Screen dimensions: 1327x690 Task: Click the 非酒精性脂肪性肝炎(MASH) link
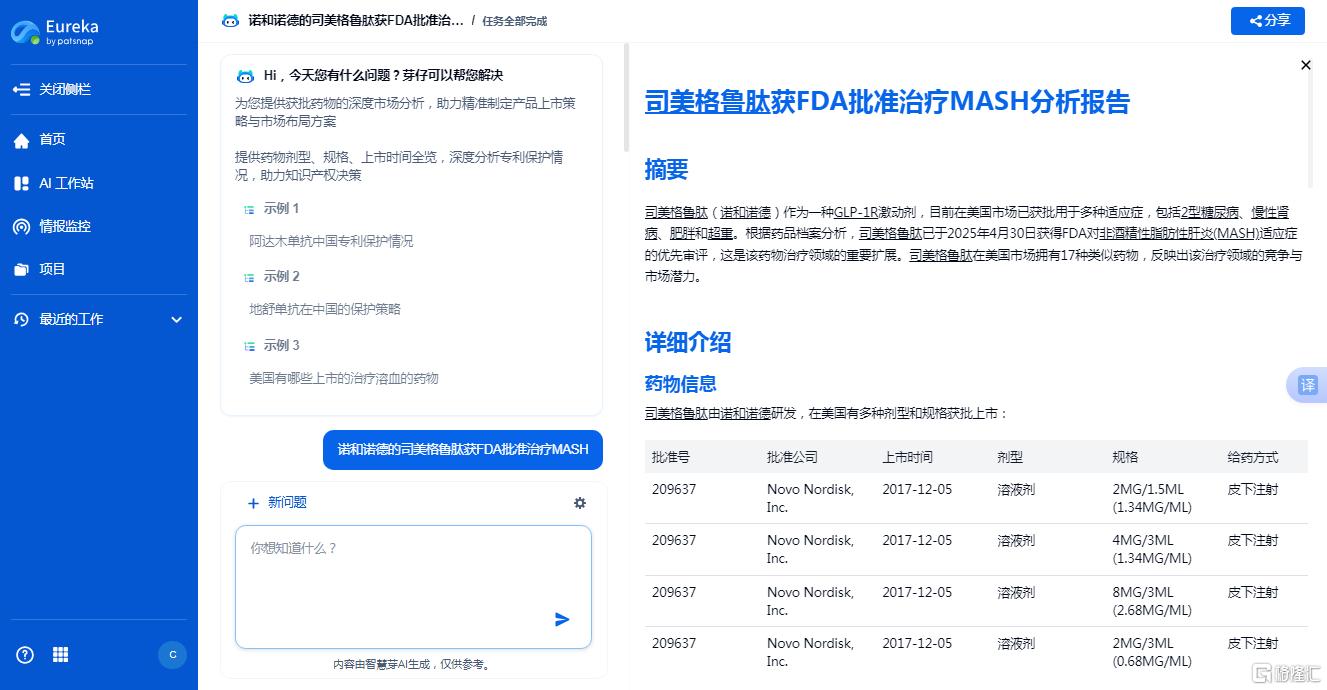[x=1180, y=233]
